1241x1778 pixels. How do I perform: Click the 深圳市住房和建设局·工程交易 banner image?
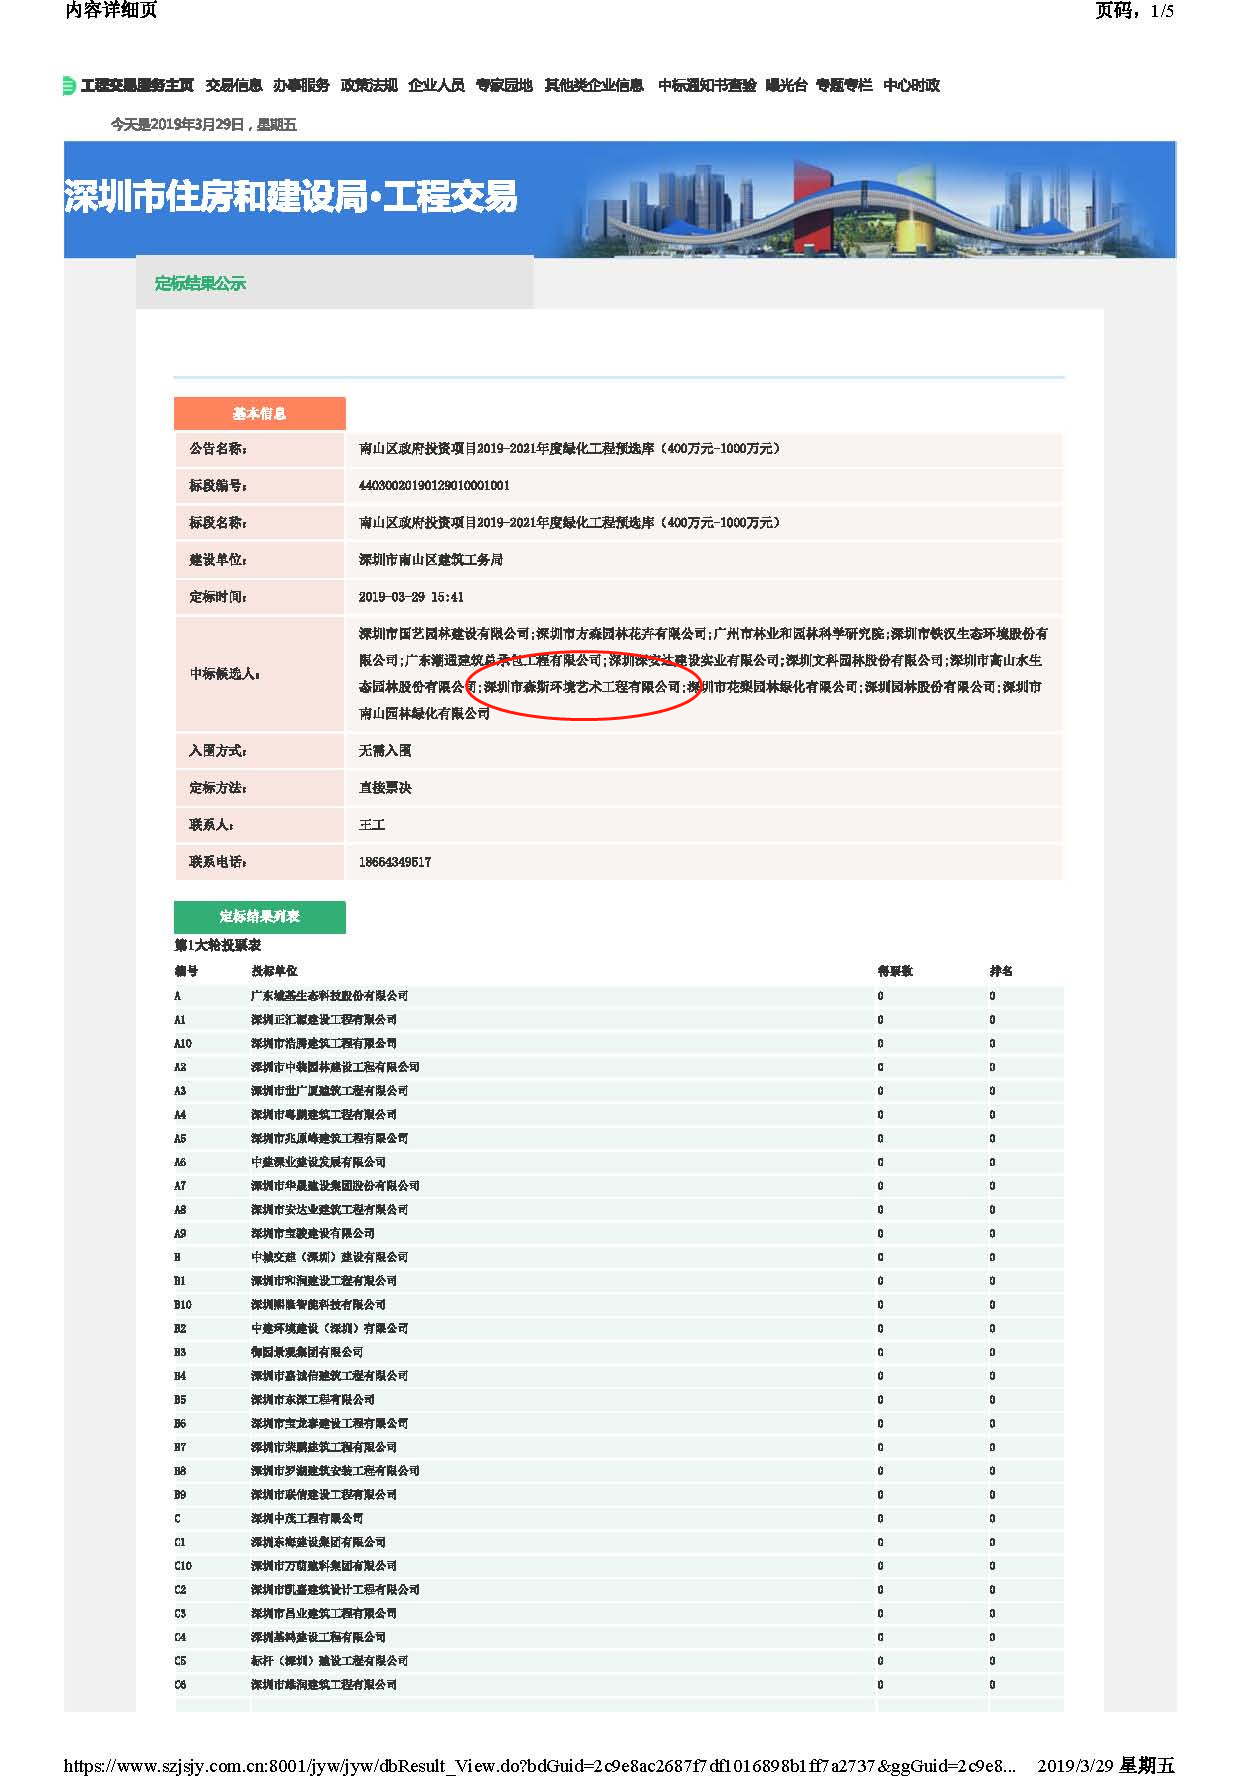point(619,199)
